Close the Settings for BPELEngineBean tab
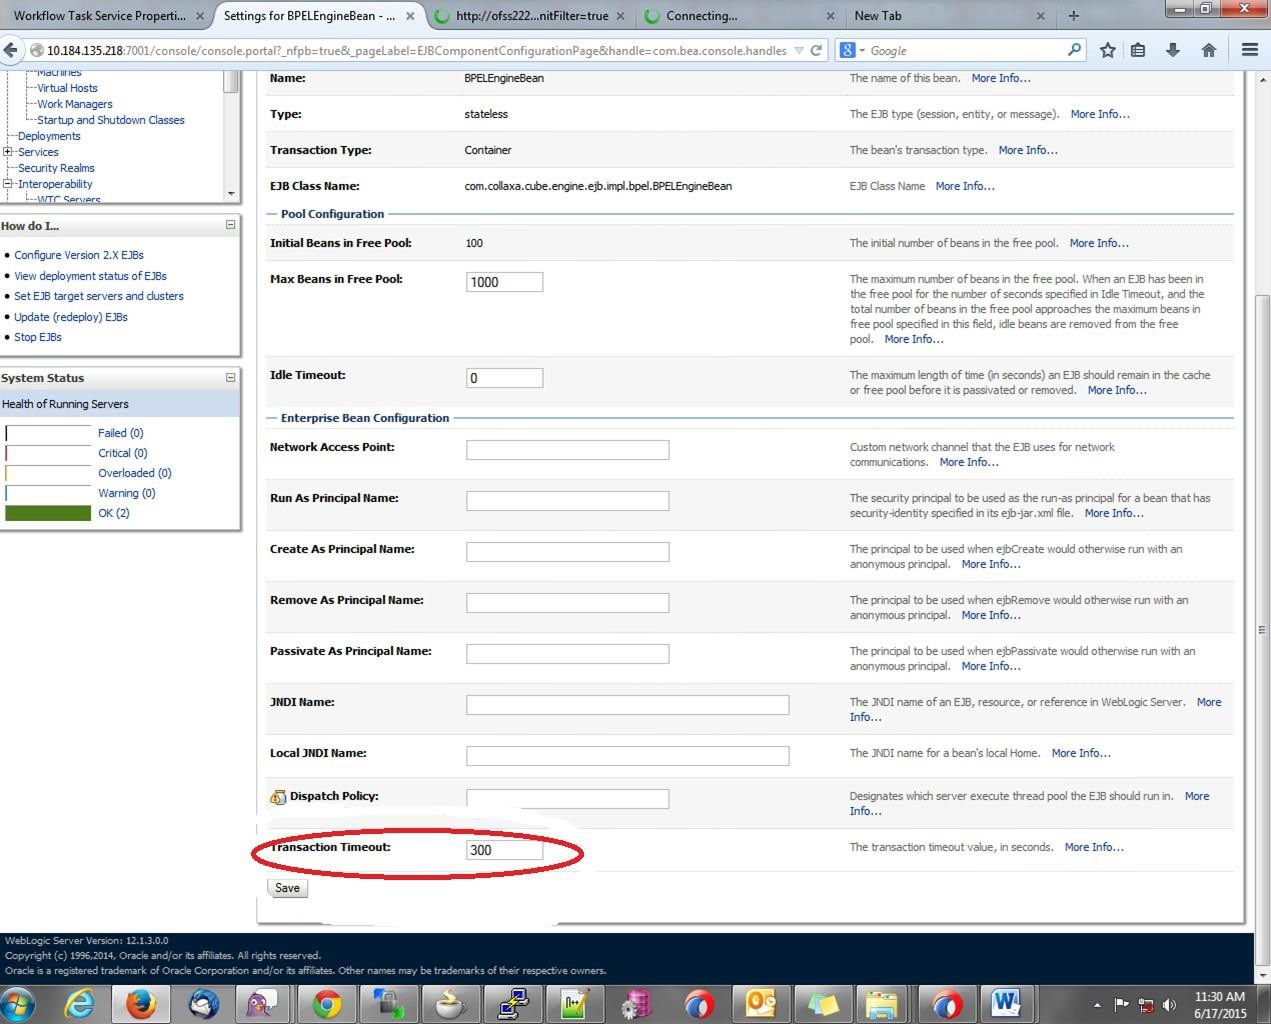The width and height of the screenshot is (1271, 1024). point(410,16)
